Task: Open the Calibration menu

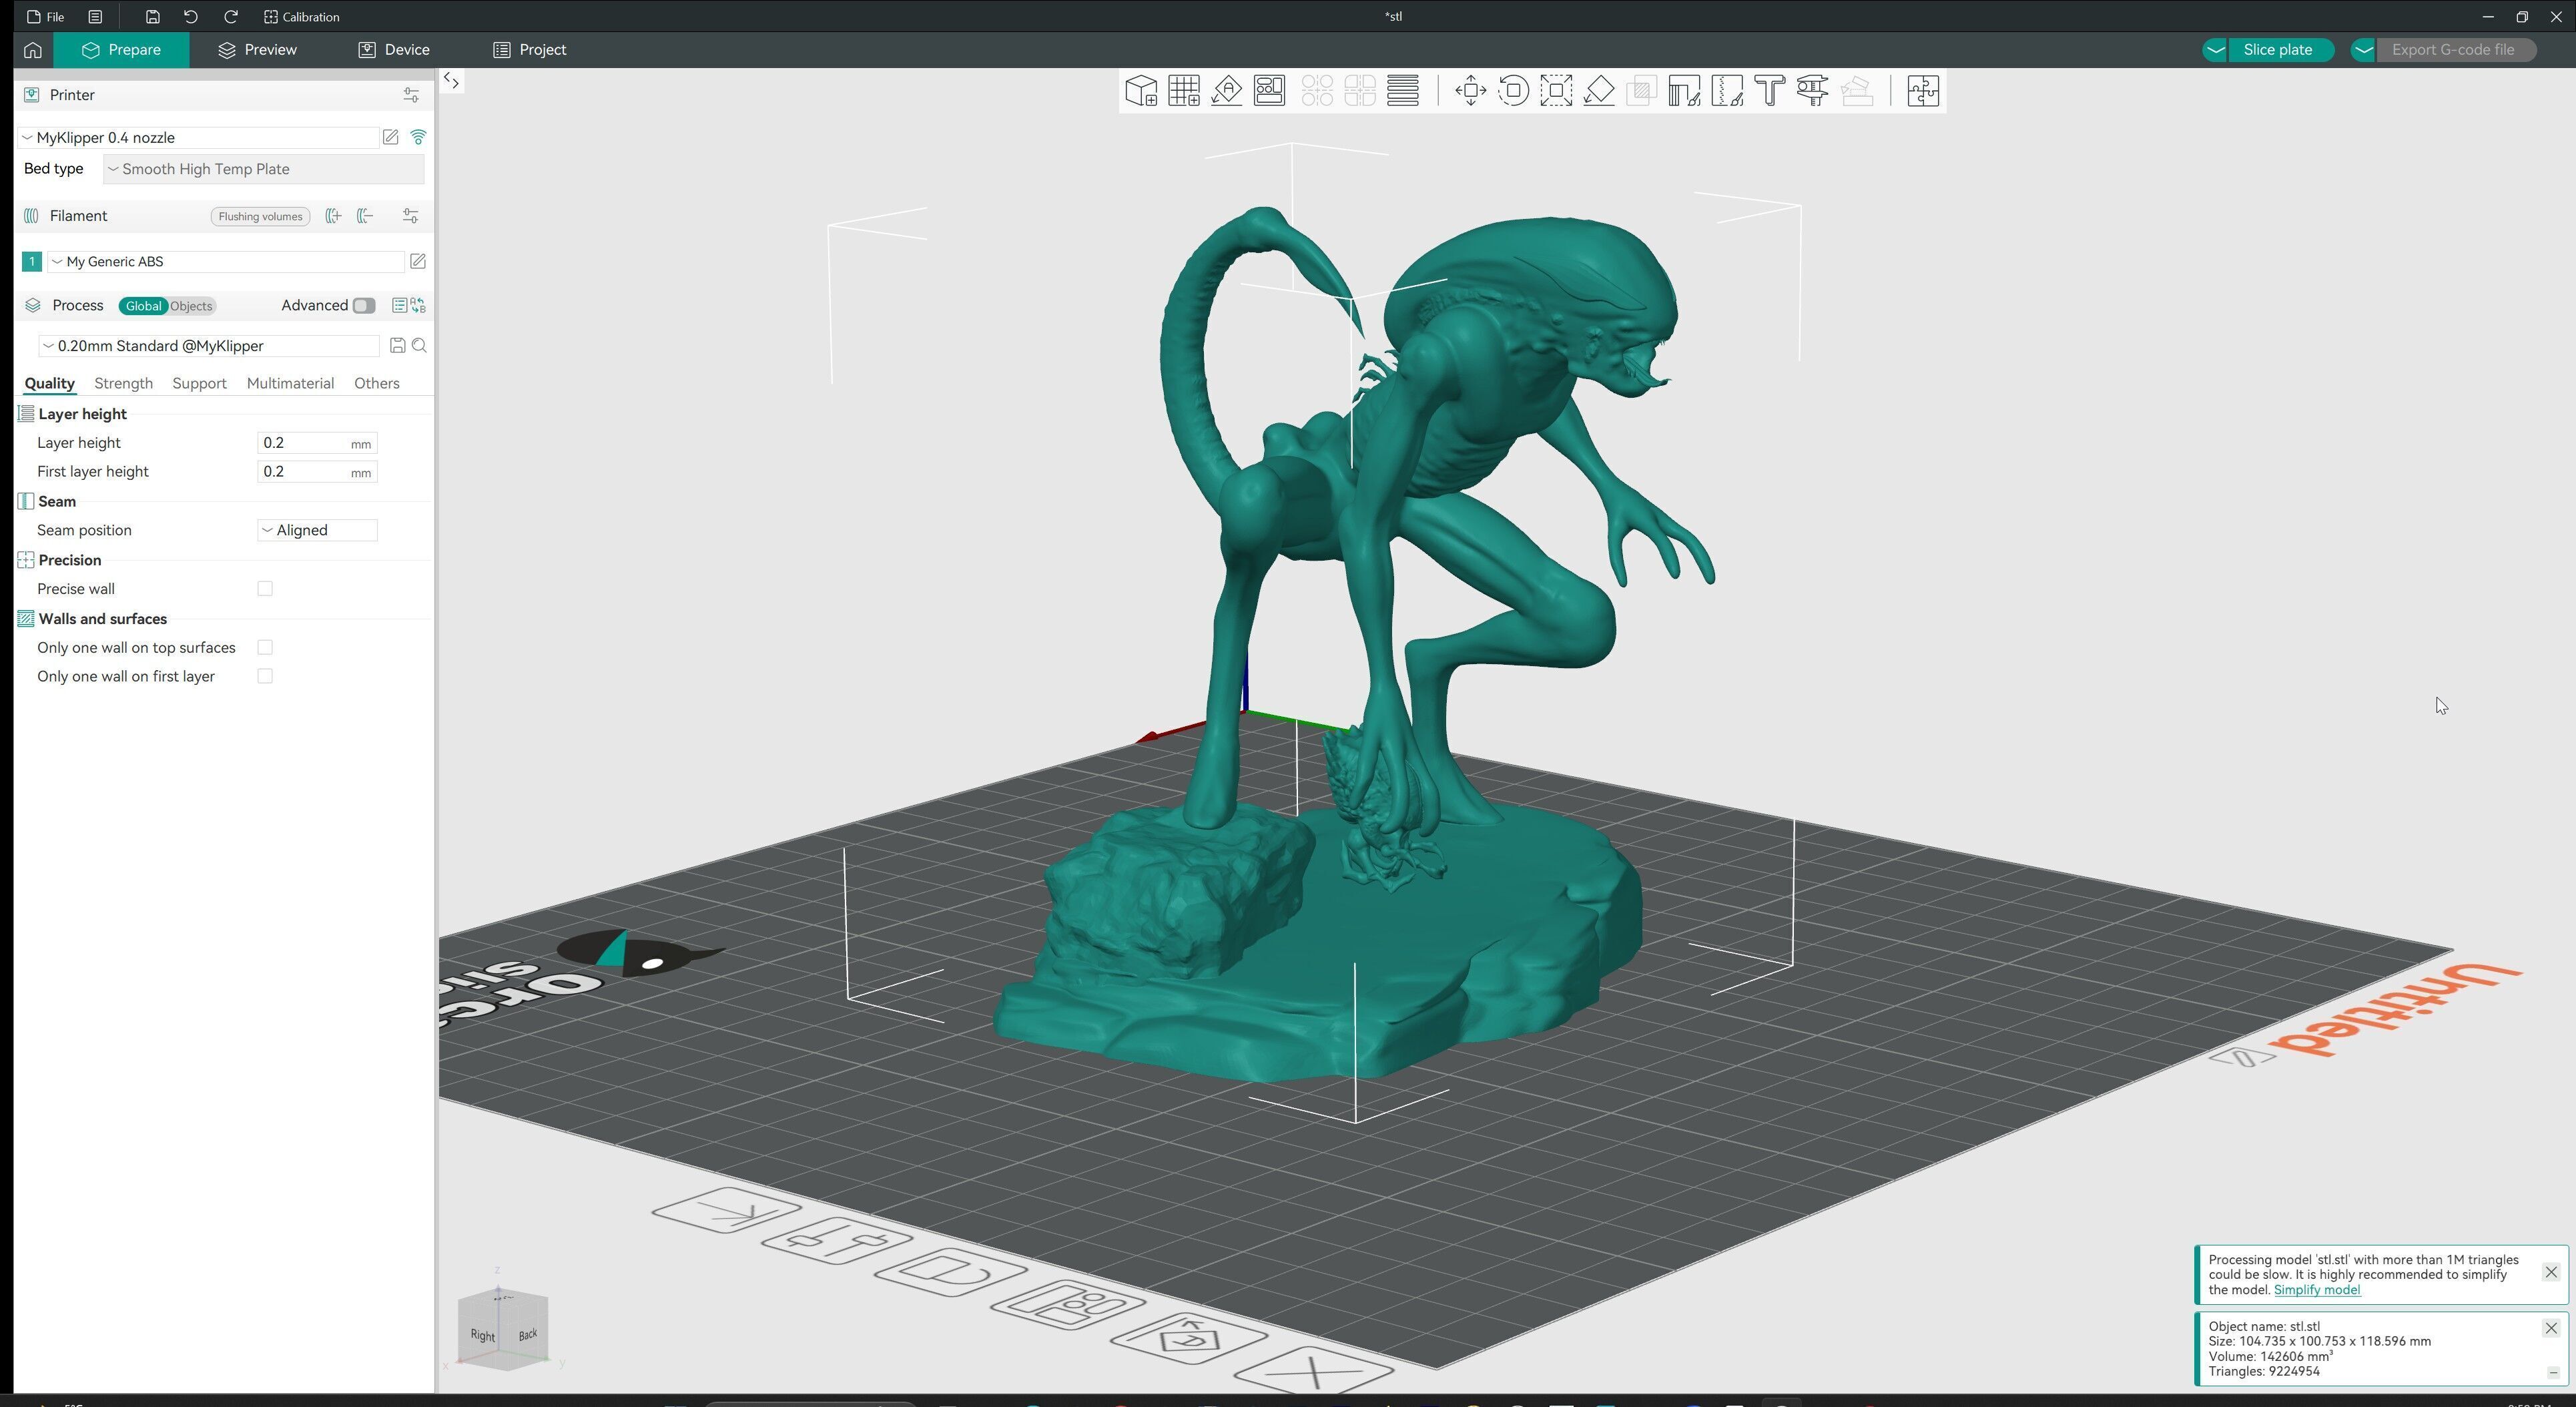Action: [302, 17]
